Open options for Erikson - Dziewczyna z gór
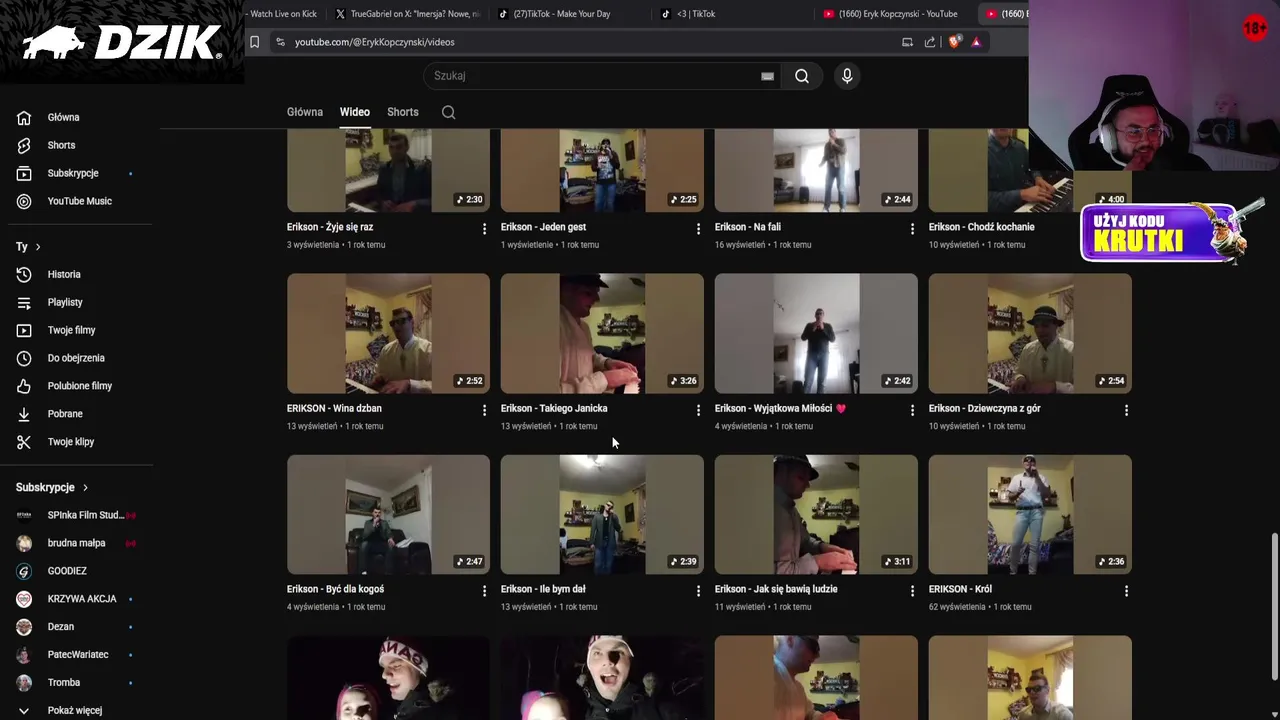 [x=1126, y=410]
